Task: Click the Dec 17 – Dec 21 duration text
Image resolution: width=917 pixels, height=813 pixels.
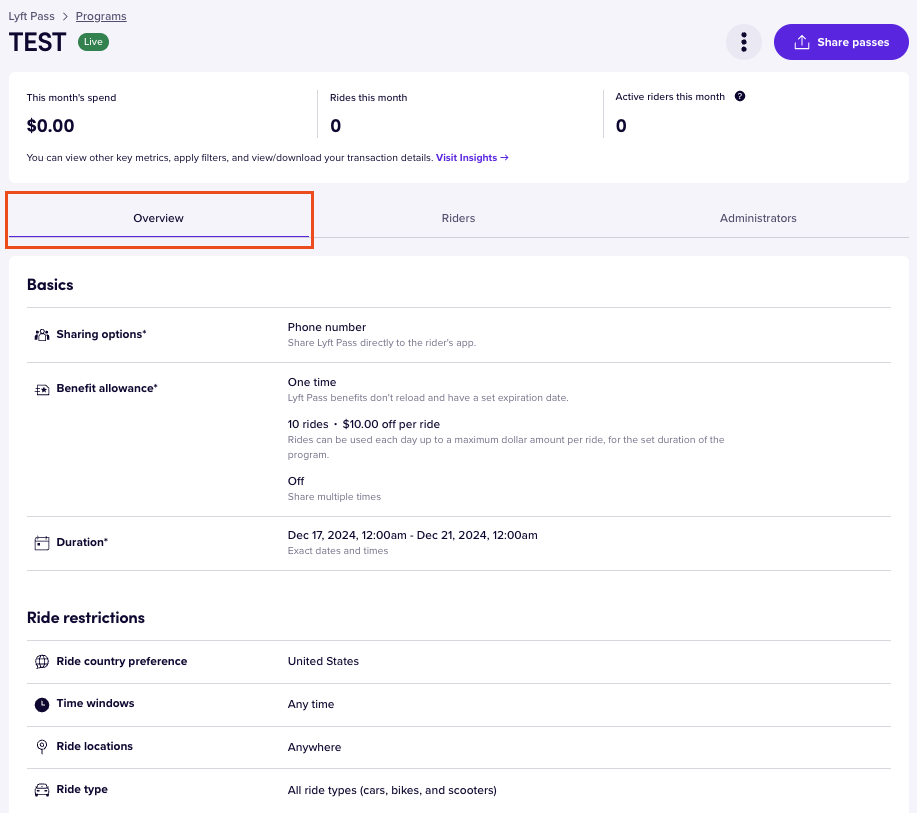Action: click(x=412, y=536)
